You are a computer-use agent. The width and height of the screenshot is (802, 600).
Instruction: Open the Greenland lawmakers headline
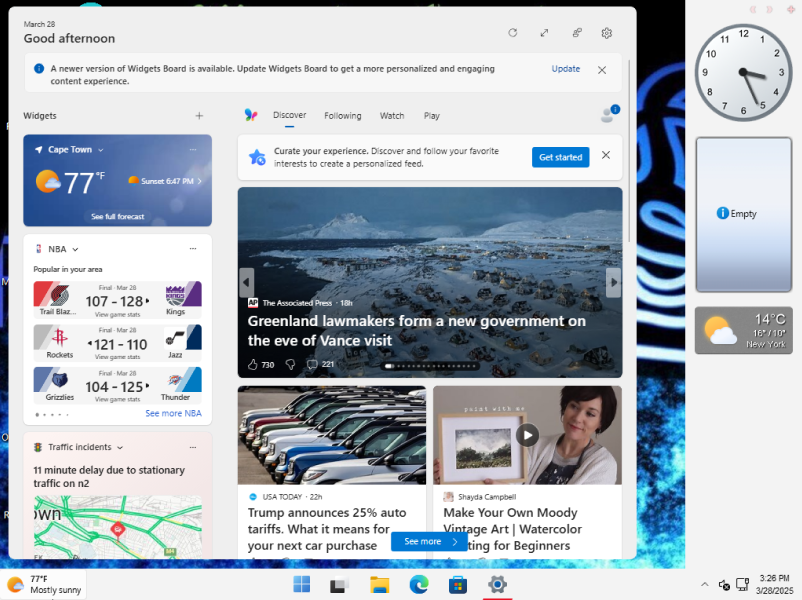pyautogui.click(x=416, y=331)
